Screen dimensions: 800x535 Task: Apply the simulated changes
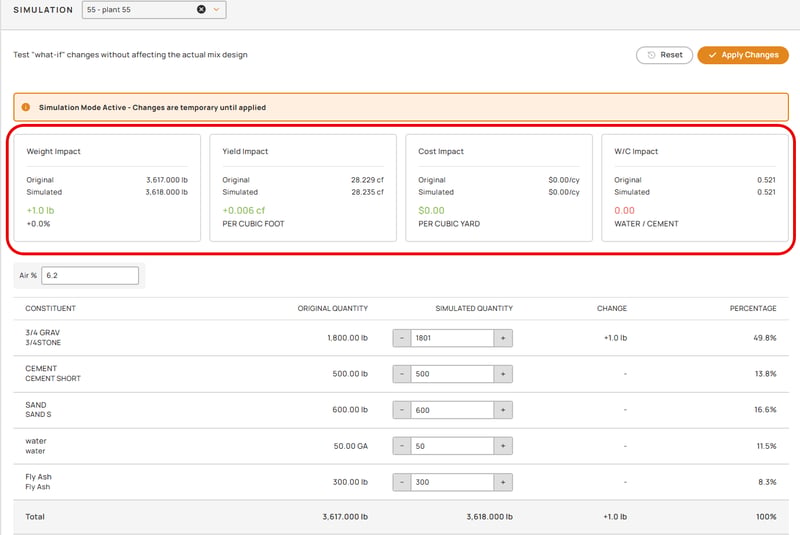(x=743, y=55)
